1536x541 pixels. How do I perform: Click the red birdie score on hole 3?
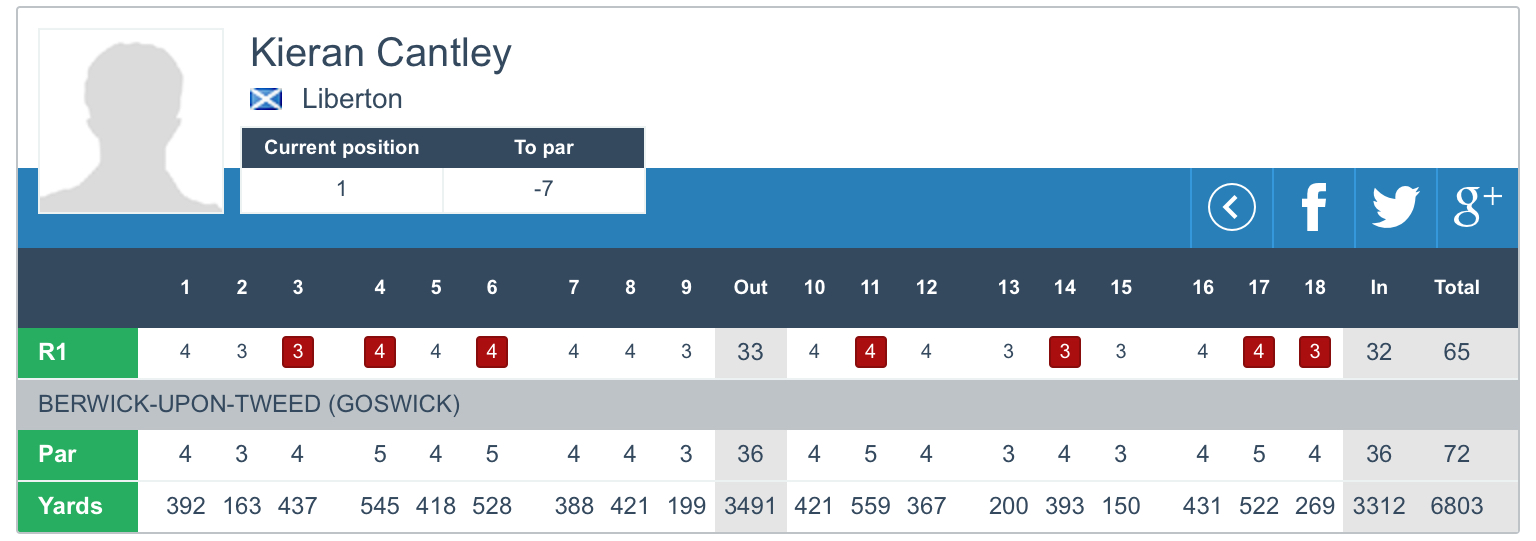298,352
